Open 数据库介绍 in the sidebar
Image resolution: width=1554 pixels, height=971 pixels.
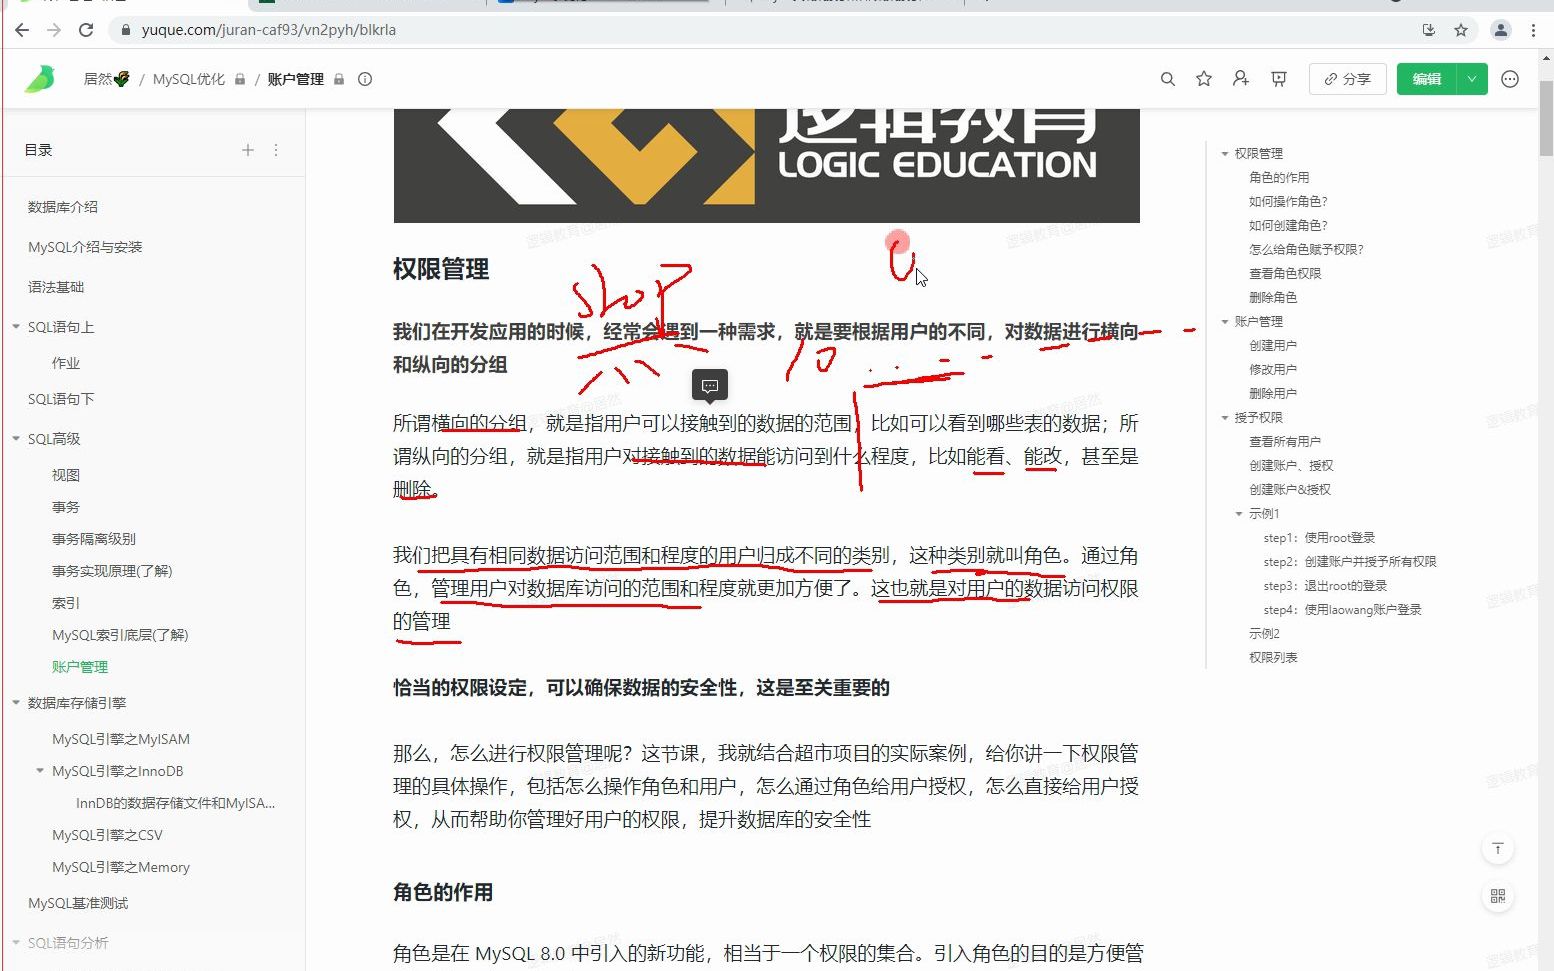click(x=63, y=207)
